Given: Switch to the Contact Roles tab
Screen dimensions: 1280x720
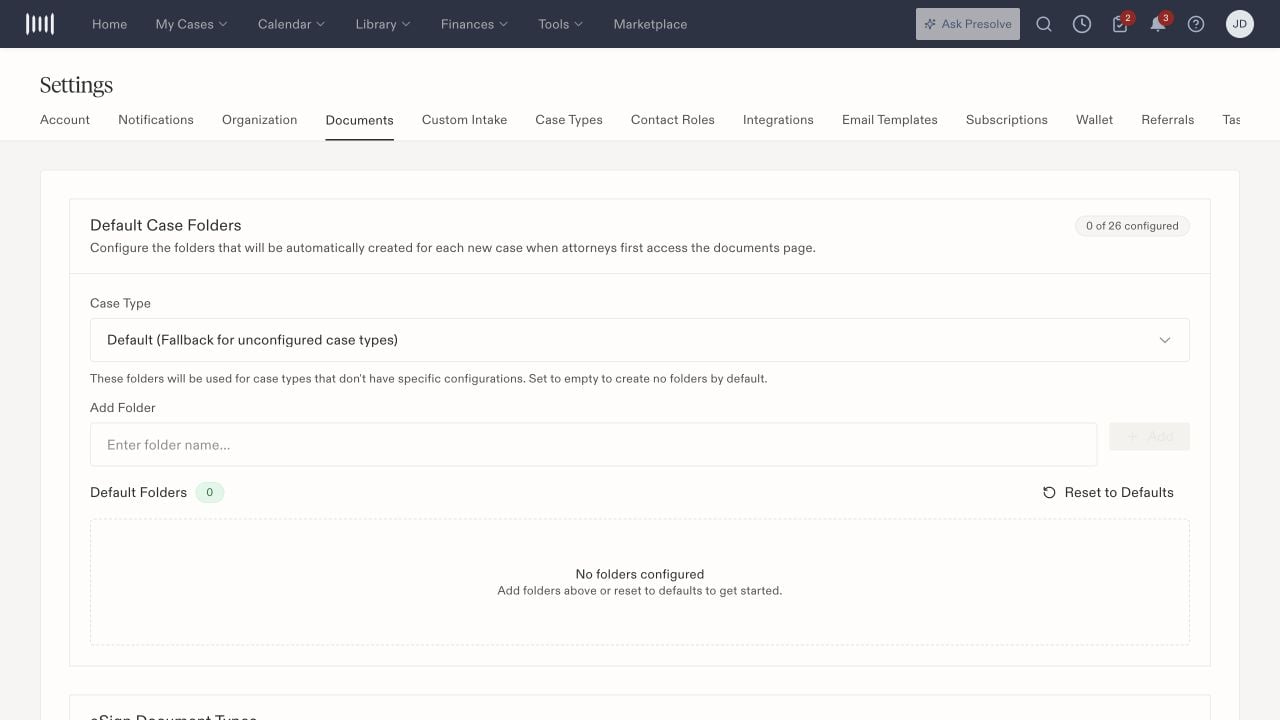Looking at the screenshot, I should 673,120.
